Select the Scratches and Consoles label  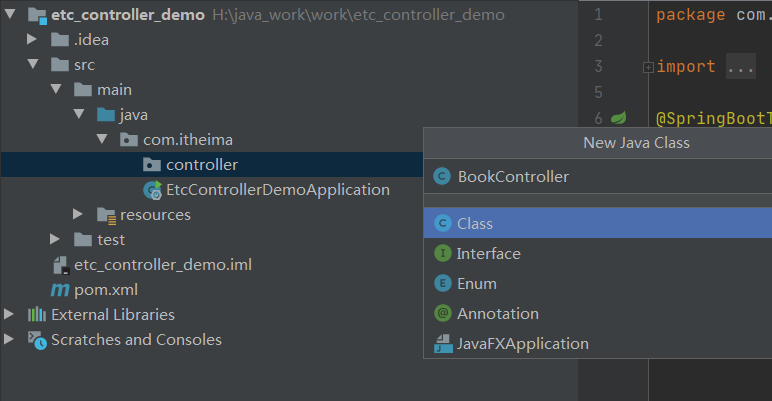(x=136, y=339)
